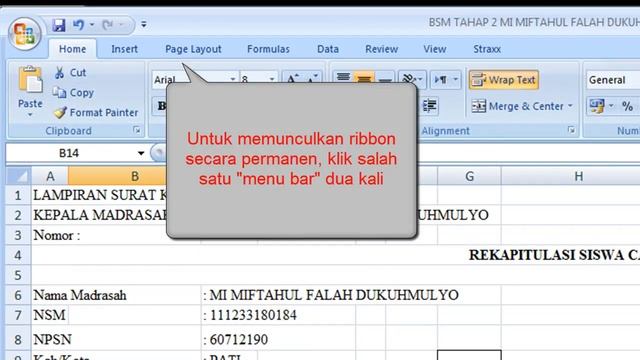Select row 7 header

(x=18, y=315)
